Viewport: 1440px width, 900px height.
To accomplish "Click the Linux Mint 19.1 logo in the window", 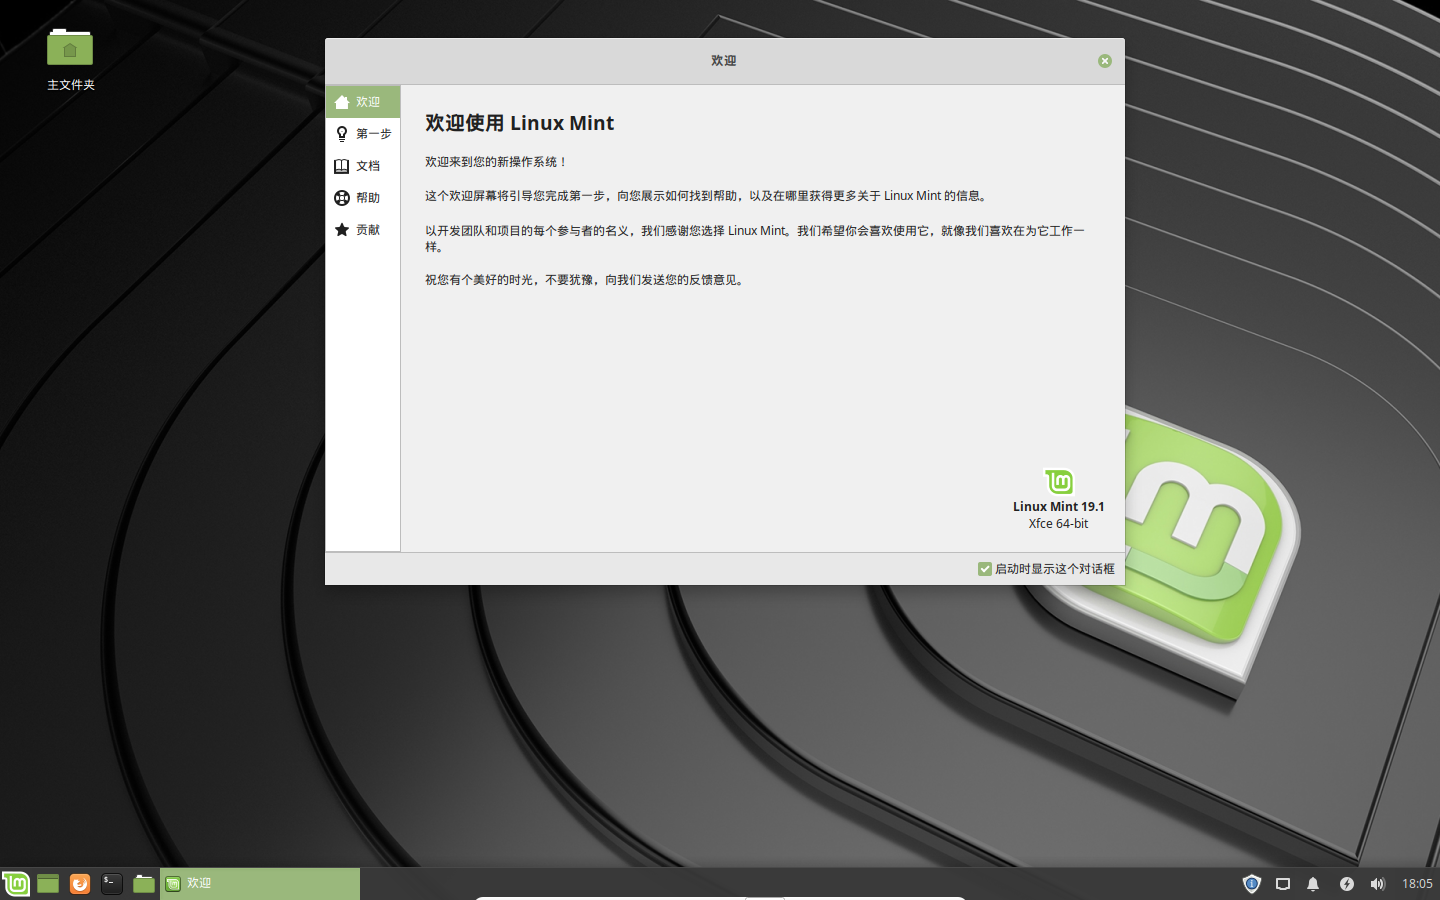I will [x=1058, y=482].
